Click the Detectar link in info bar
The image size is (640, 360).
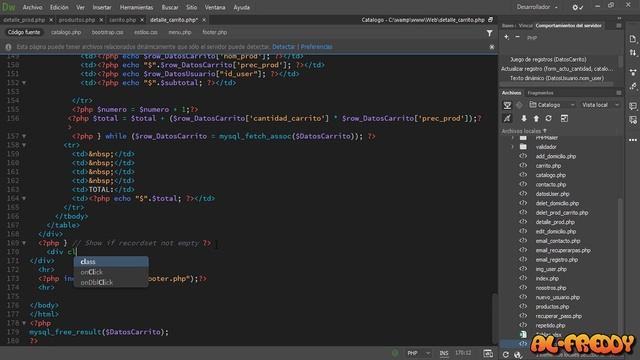point(284,47)
